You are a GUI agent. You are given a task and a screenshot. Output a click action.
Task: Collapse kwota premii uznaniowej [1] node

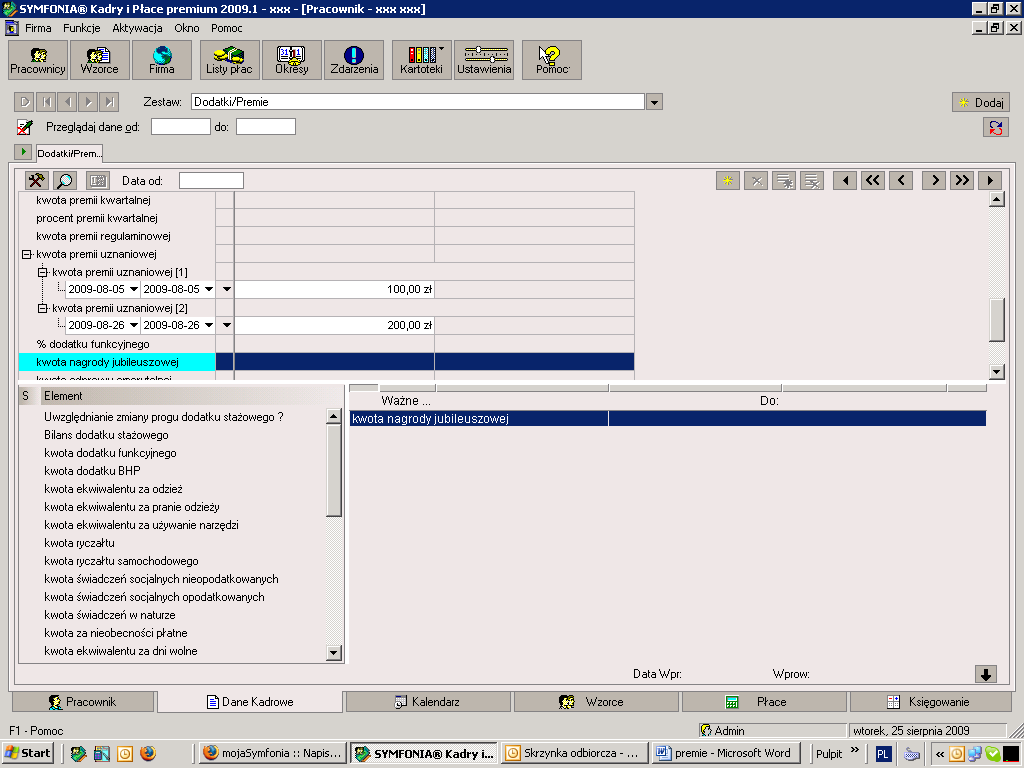(42, 272)
